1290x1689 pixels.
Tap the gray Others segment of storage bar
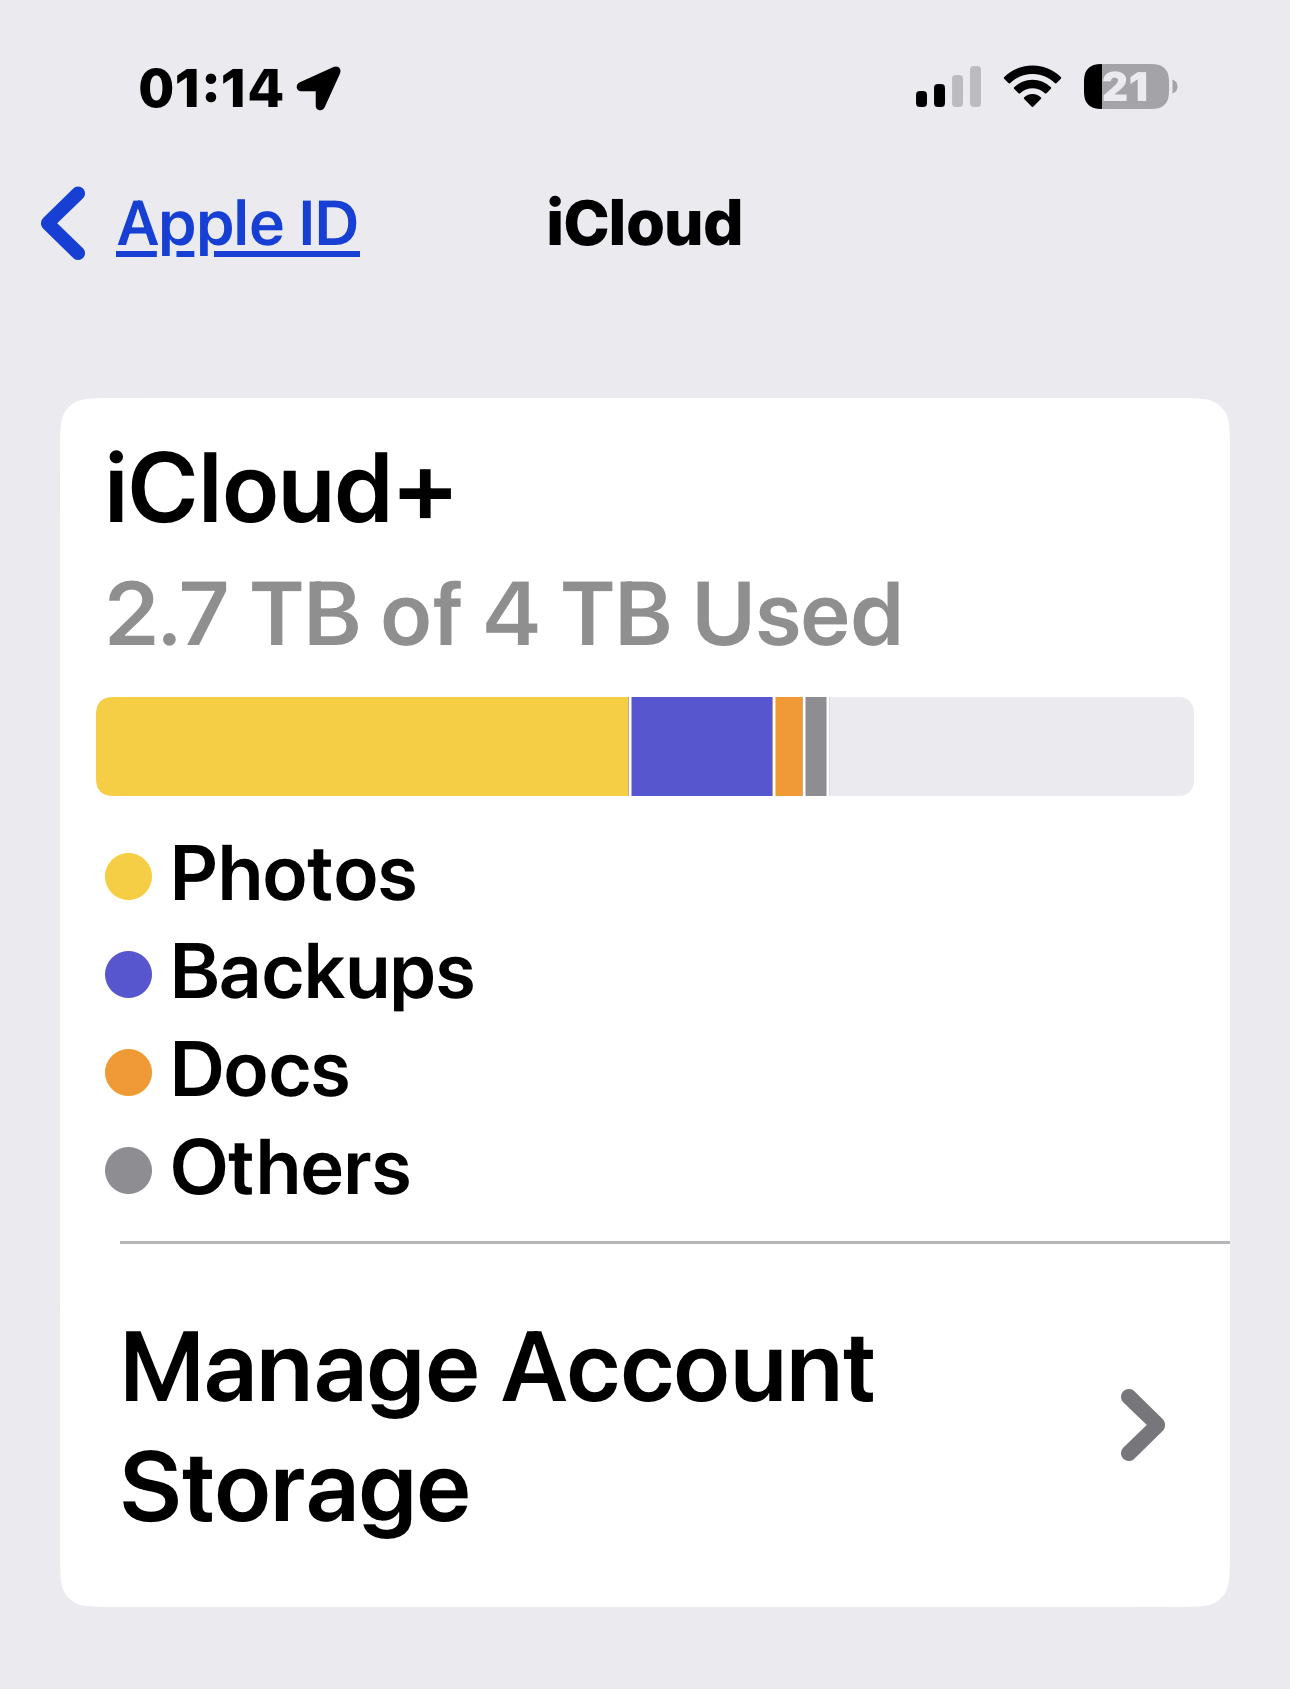click(x=816, y=747)
